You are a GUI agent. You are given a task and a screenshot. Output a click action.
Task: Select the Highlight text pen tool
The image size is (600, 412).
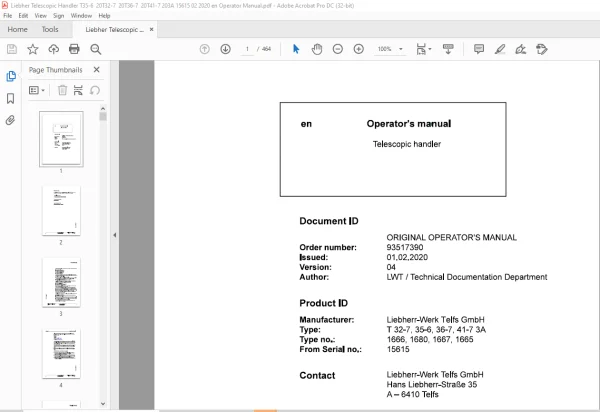point(500,49)
